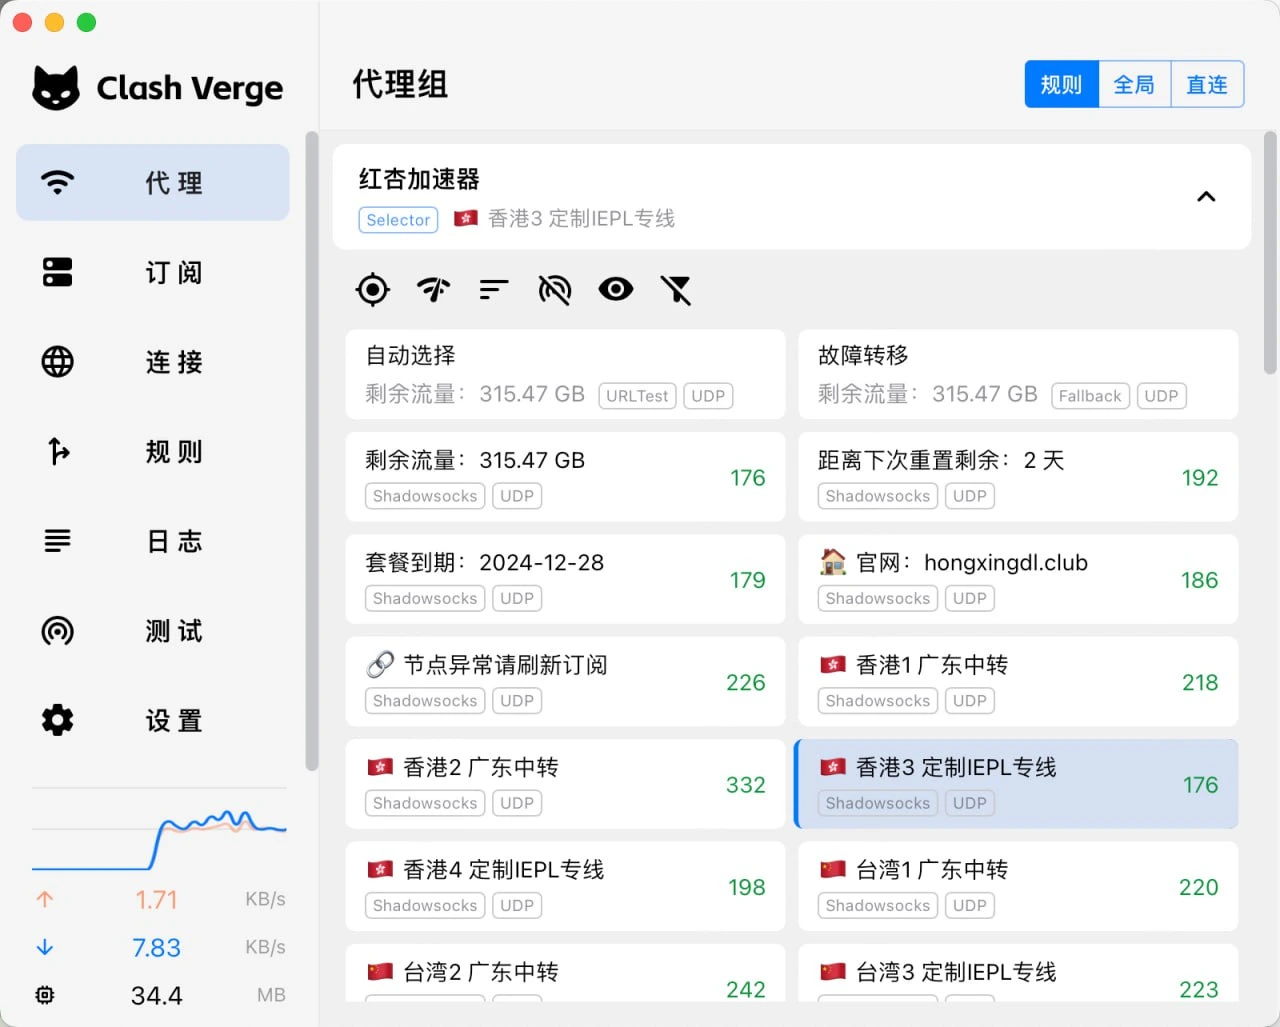Image resolution: width=1280 pixels, height=1027 pixels.
Task: Open the 日志 logs page
Action: pos(153,541)
